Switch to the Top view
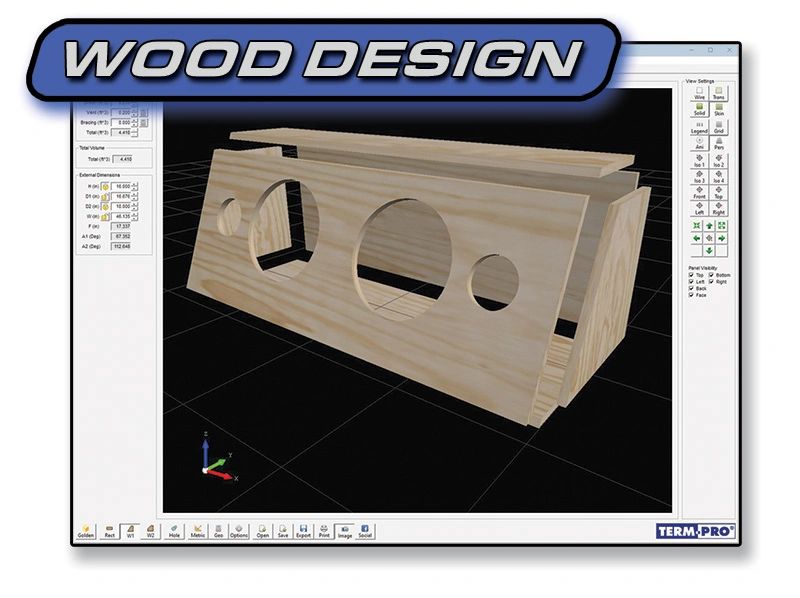 coord(718,193)
